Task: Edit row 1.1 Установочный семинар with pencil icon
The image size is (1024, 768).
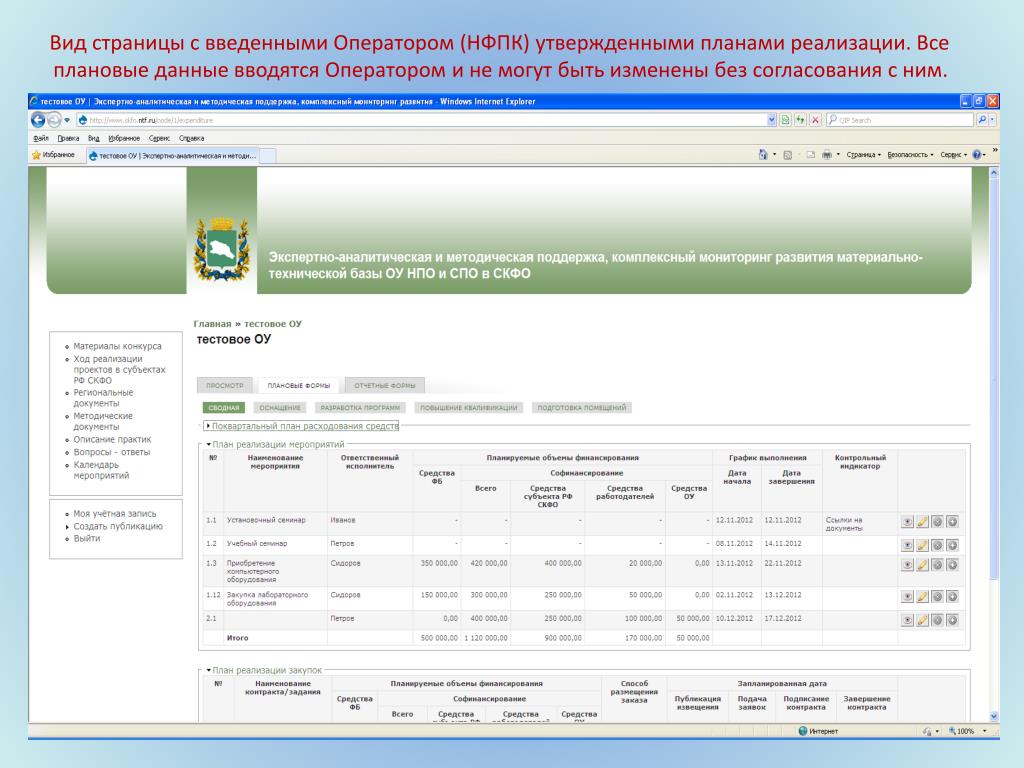Action: (x=922, y=522)
